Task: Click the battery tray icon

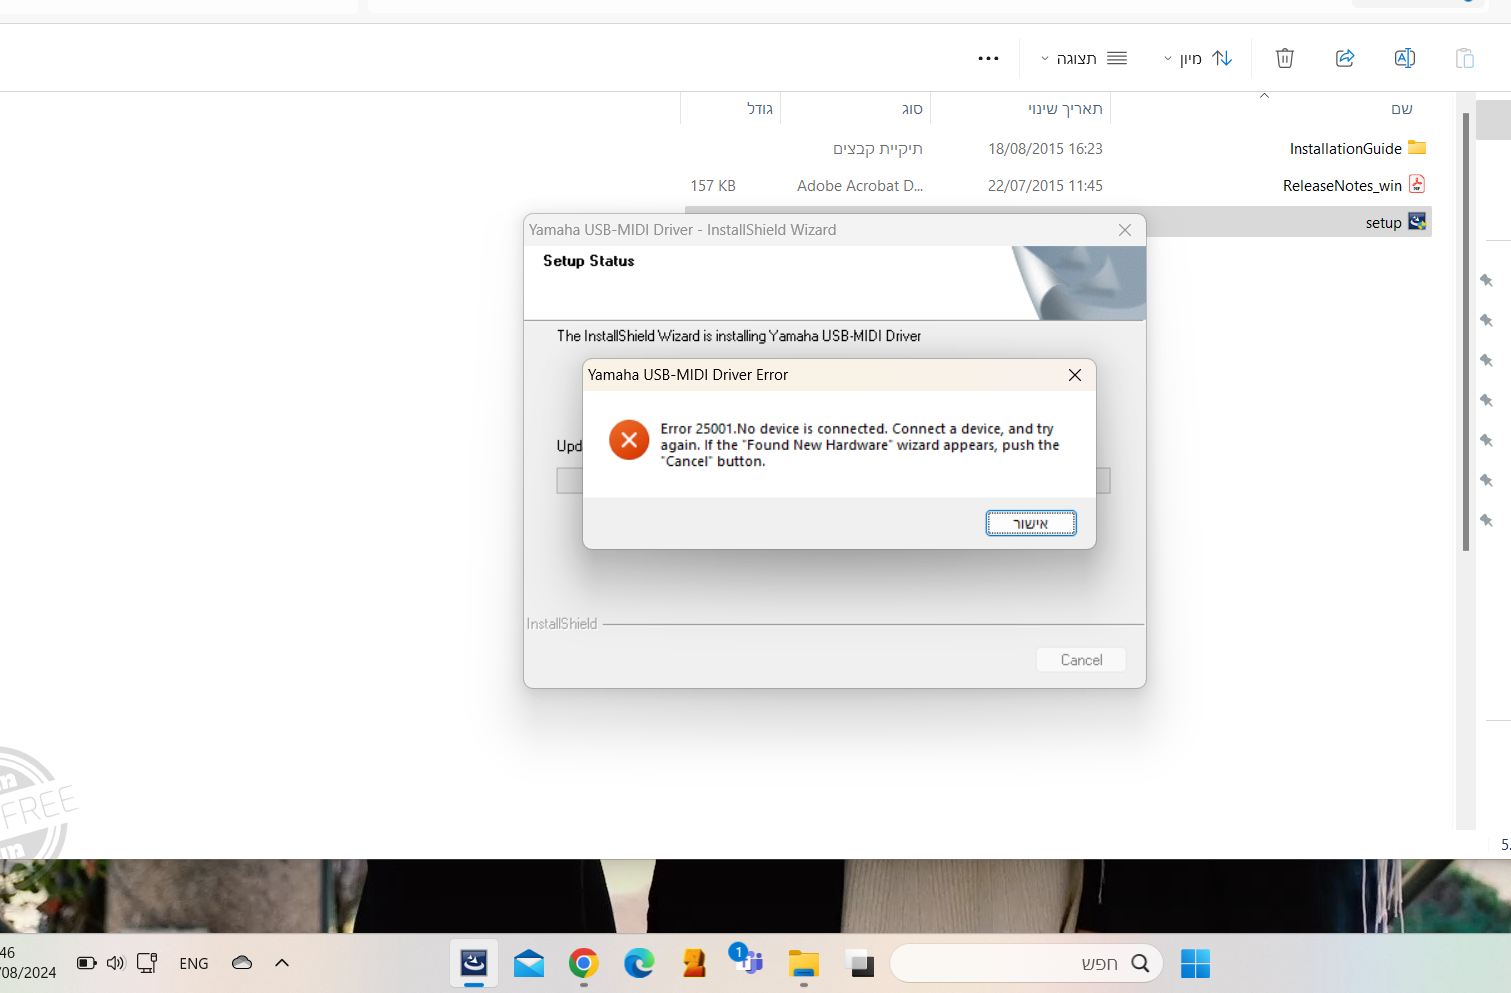Action: 87,963
